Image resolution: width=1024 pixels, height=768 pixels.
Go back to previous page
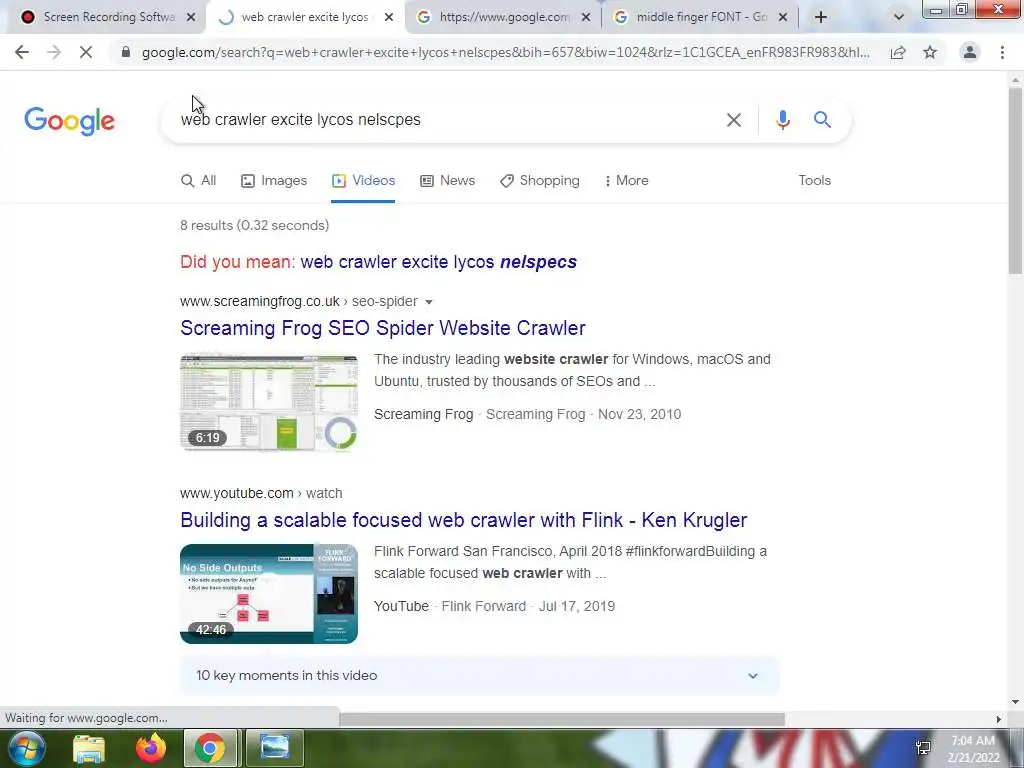click(x=22, y=52)
